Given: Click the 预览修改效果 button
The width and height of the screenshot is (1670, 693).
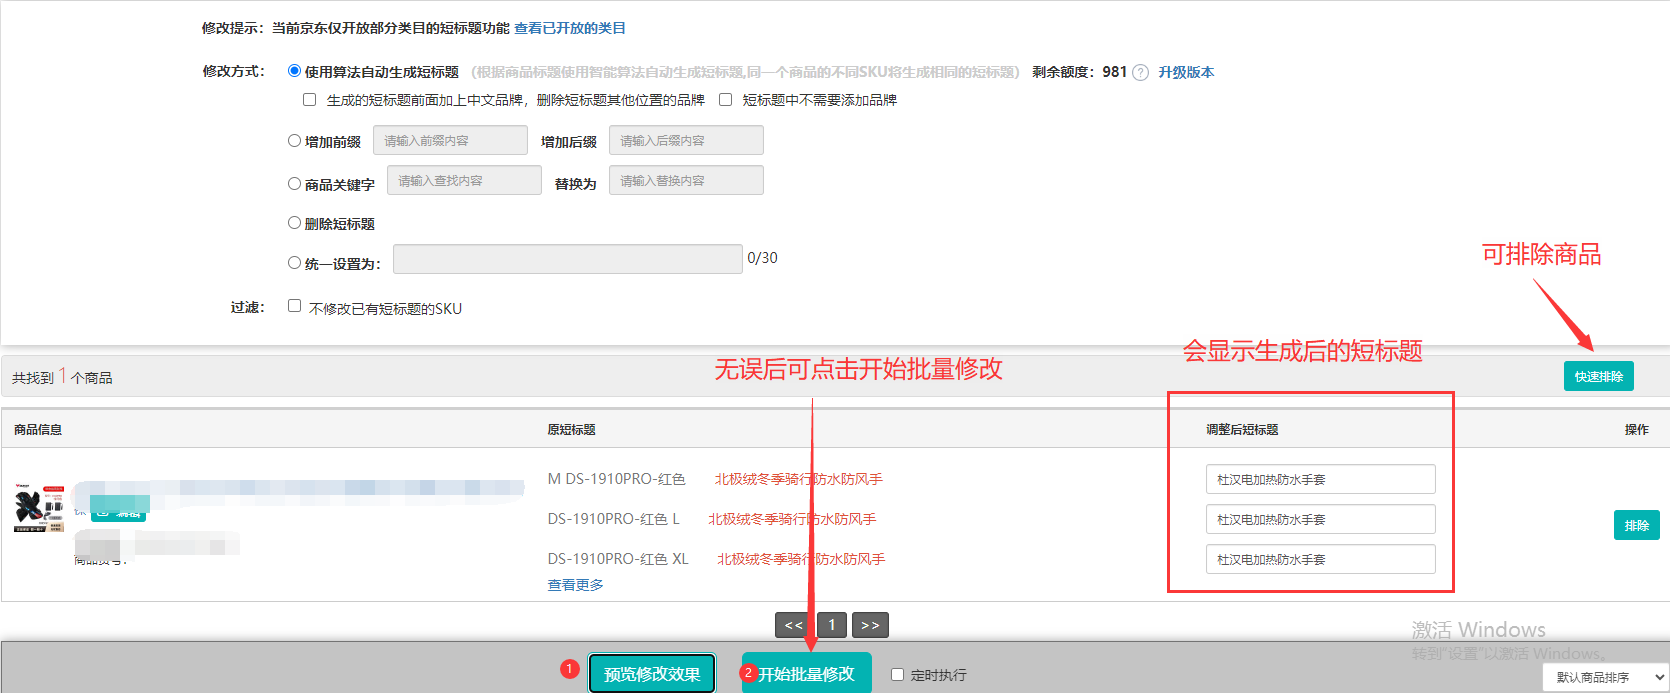Looking at the screenshot, I should pyautogui.click(x=652, y=674).
